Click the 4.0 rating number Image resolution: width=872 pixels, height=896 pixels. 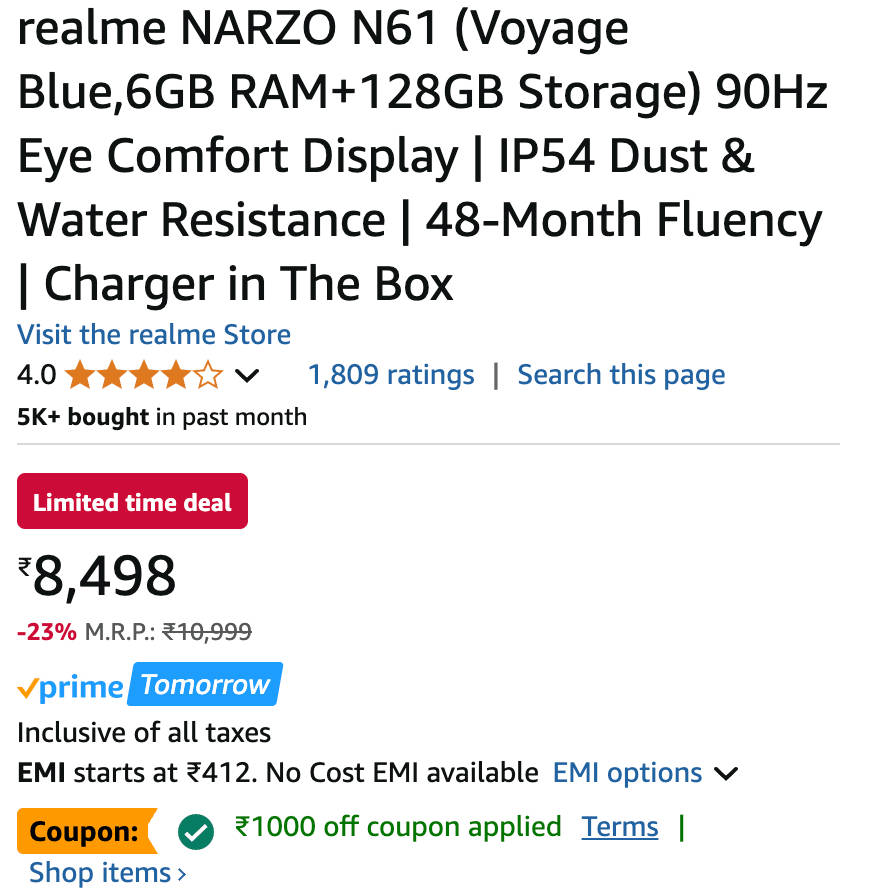click(37, 376)
